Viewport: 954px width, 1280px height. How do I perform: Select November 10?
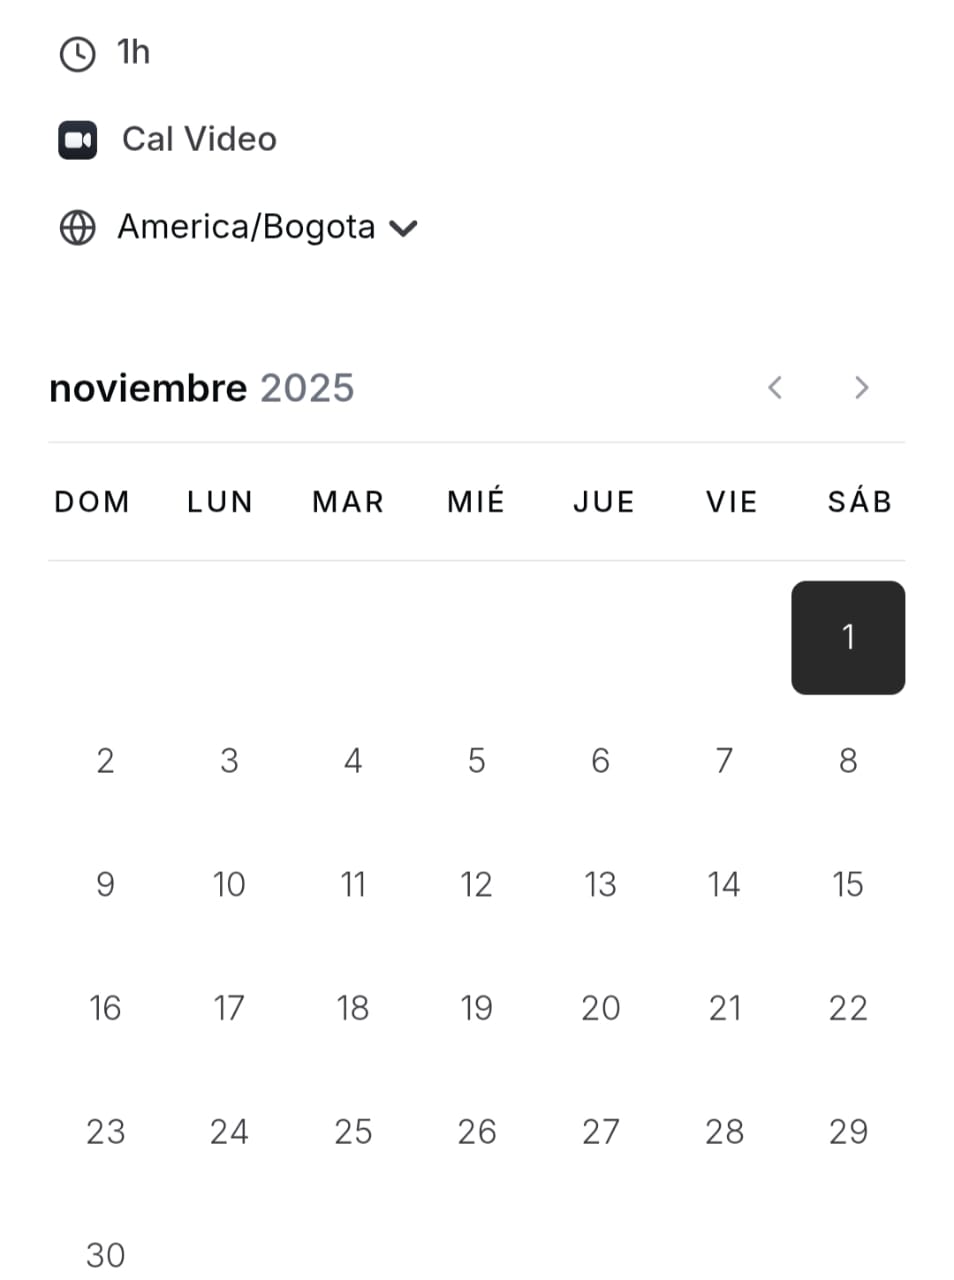point(229,885)
